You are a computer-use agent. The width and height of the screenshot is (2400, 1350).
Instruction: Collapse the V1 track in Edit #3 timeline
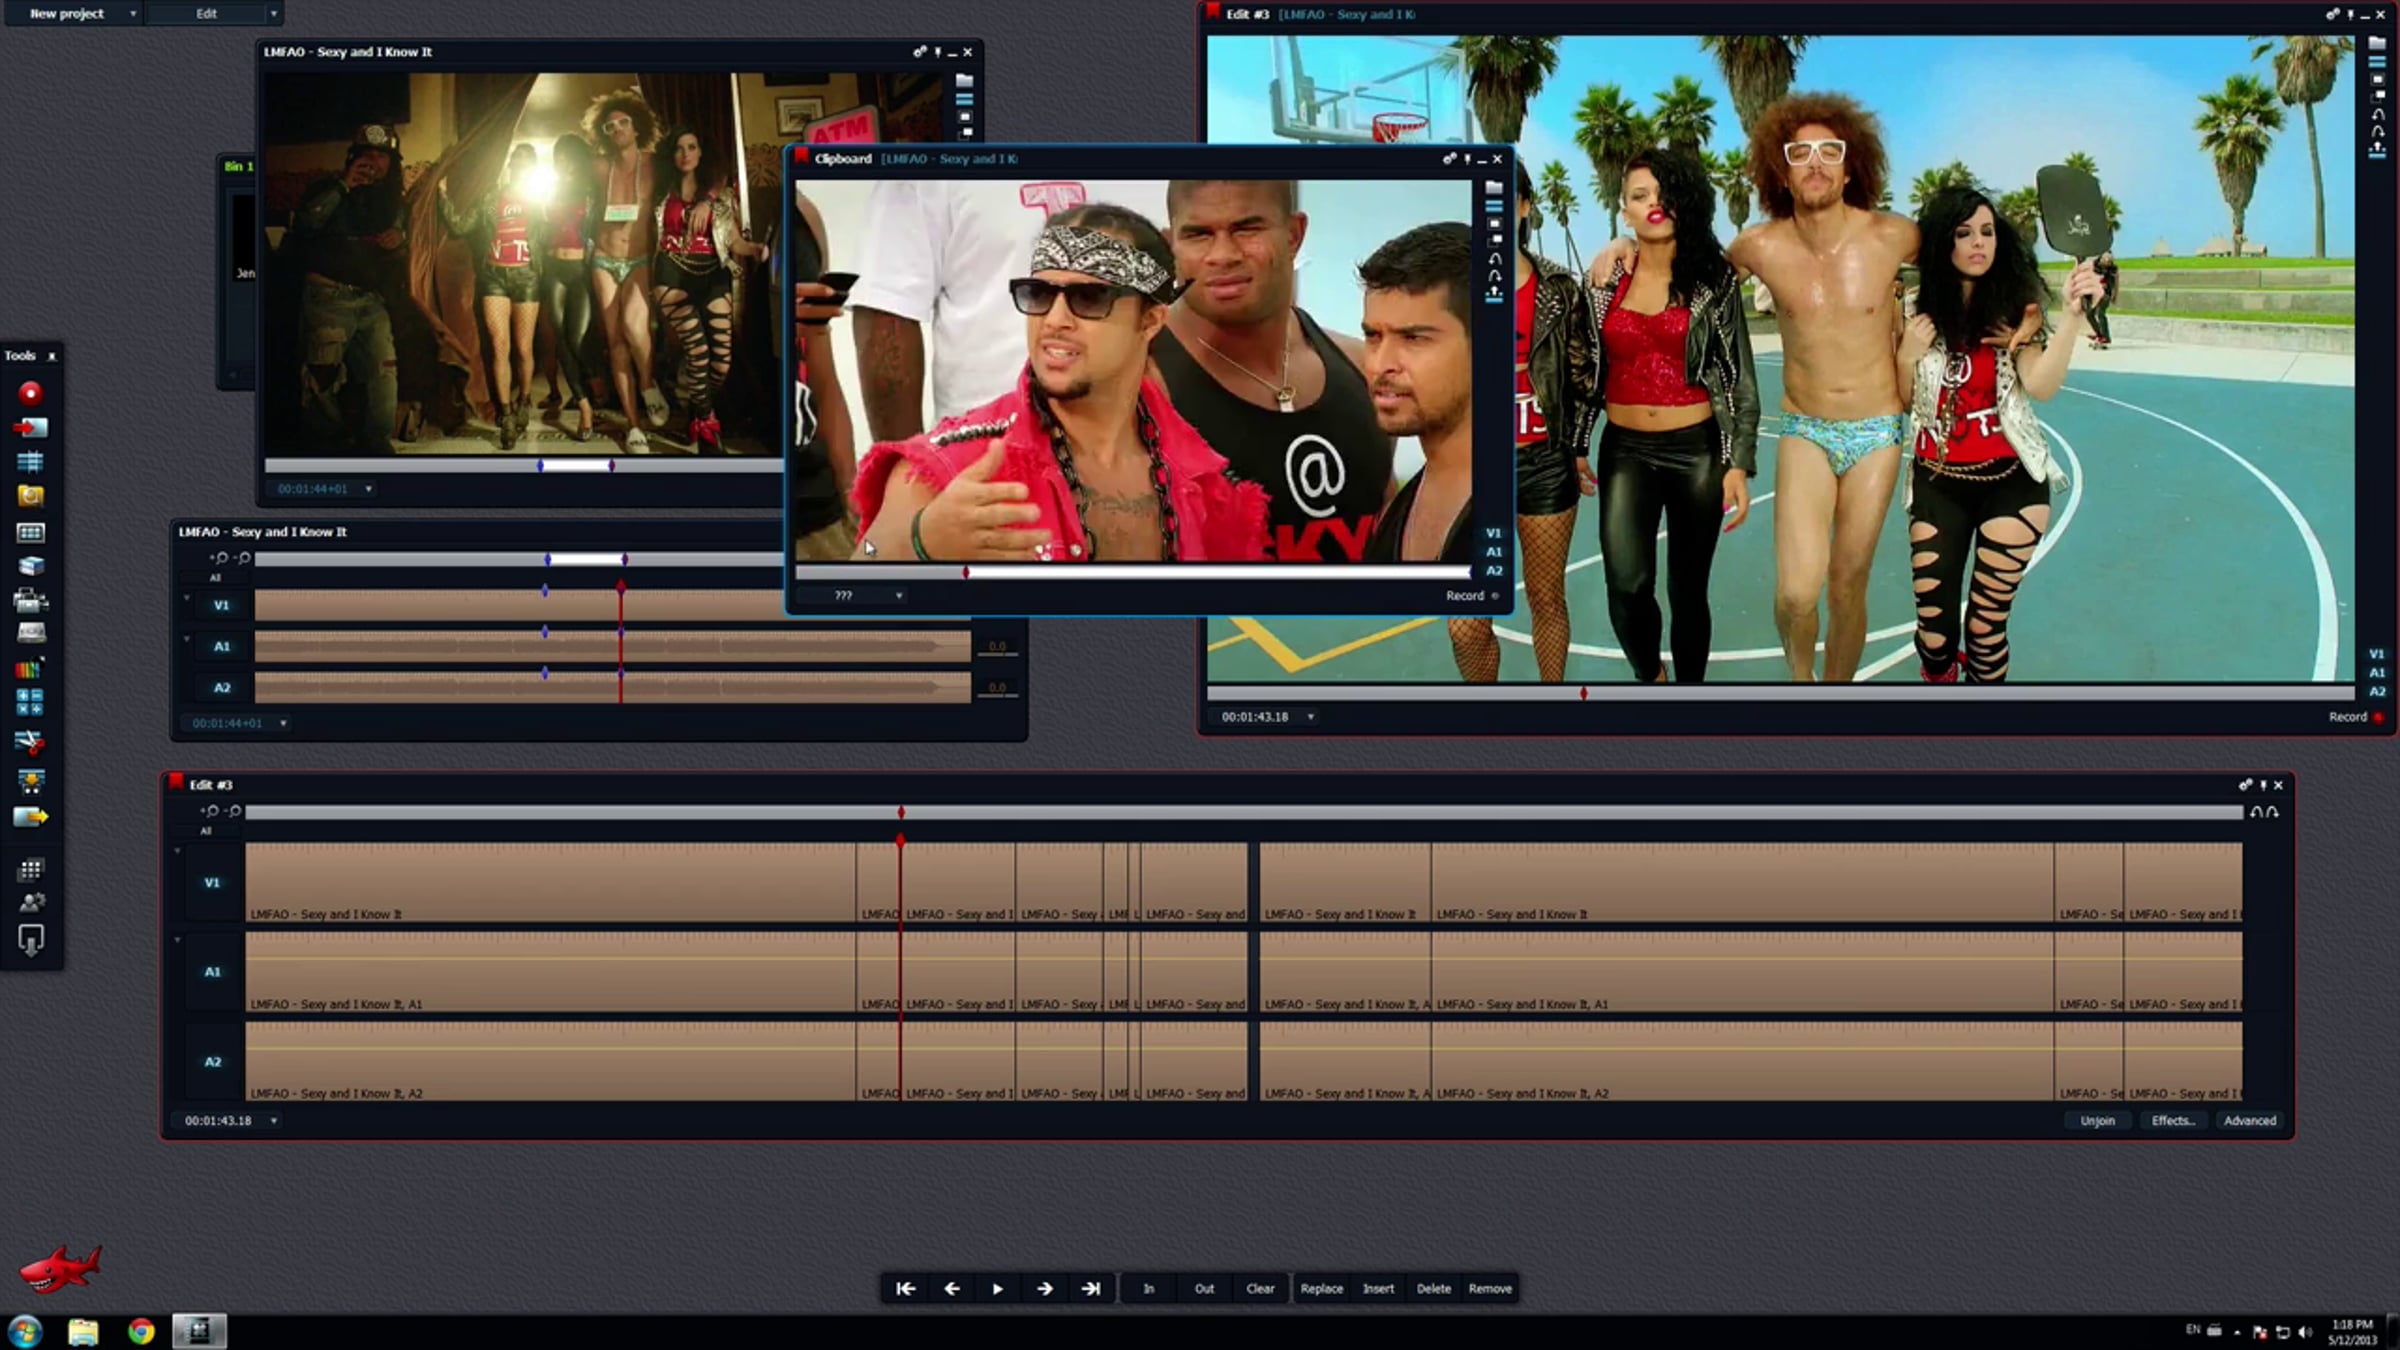[178, 851]
